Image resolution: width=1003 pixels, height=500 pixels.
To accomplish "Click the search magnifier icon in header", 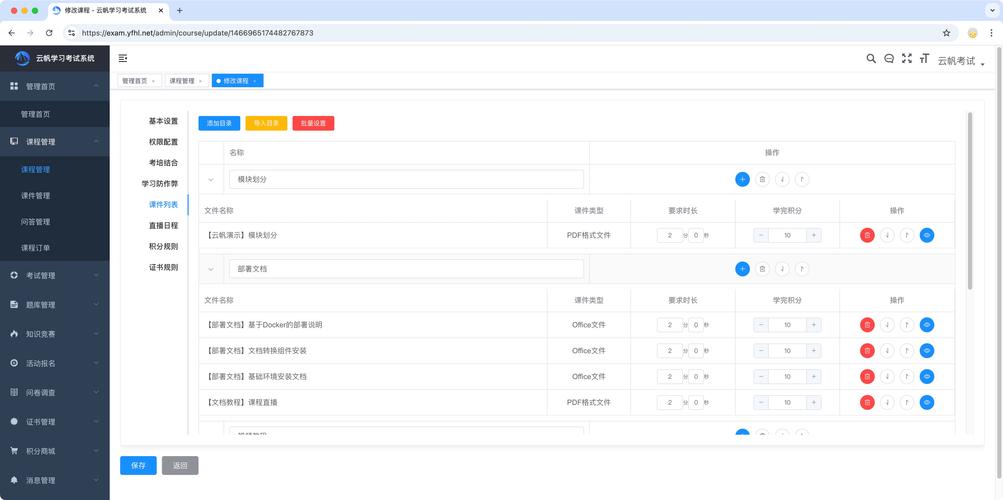I will click(x=871, y=59).
